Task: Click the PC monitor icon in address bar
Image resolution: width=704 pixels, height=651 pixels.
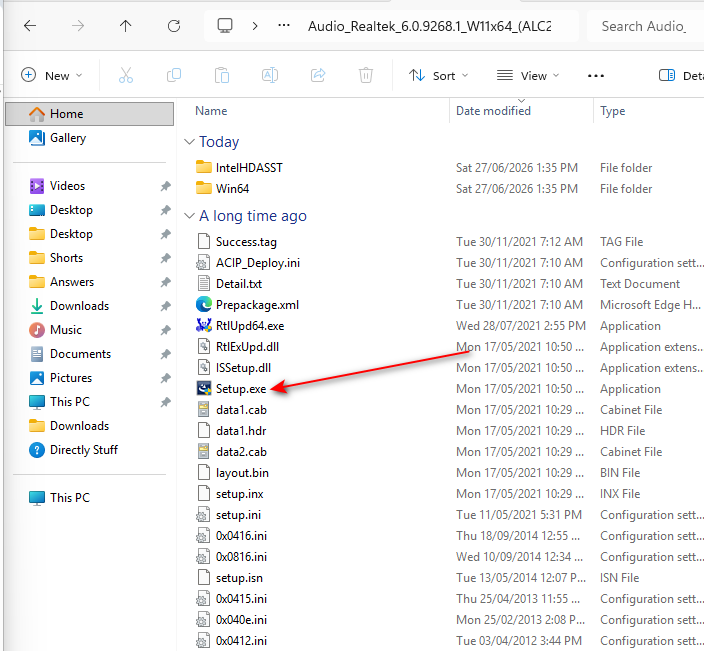Action: point(225,26)
